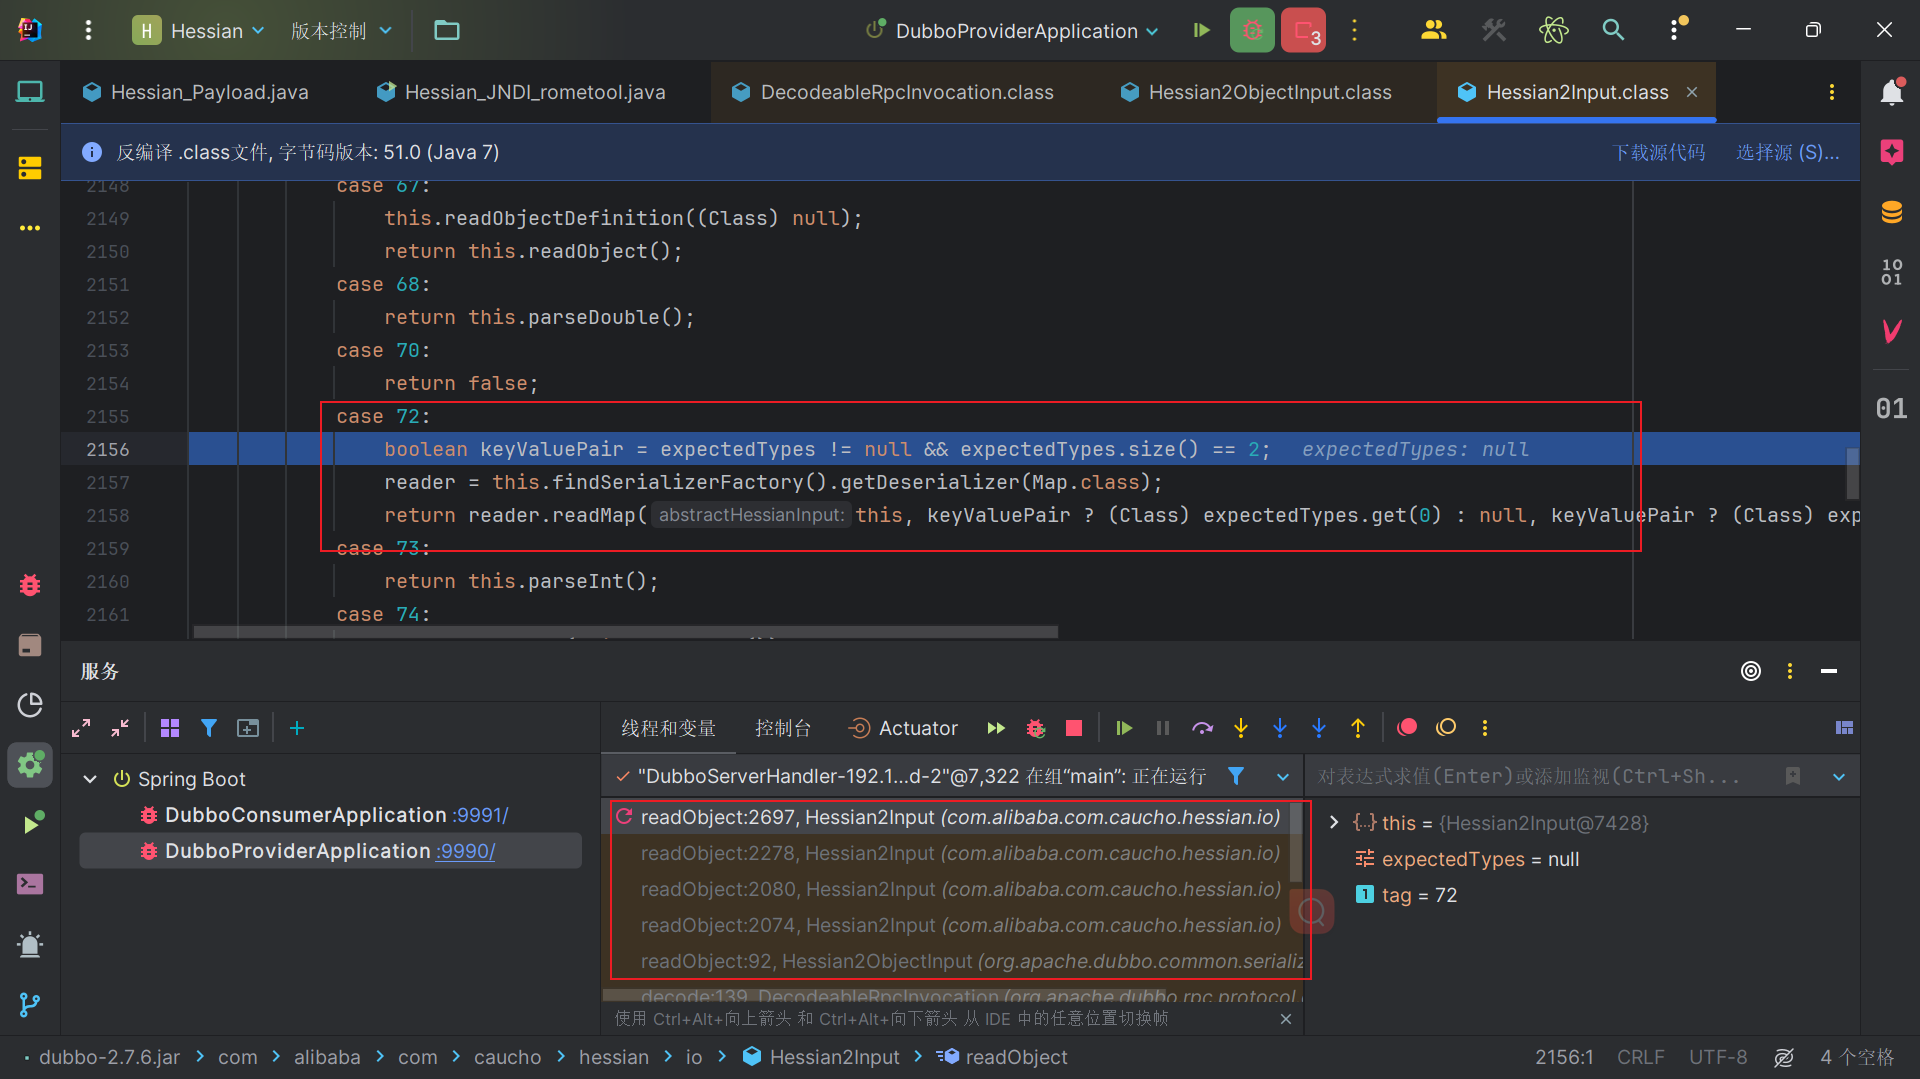This screenshot has width=1920, height=1079.
Task: Toggle Mute Breakpoints
Action: point(1446,728)
